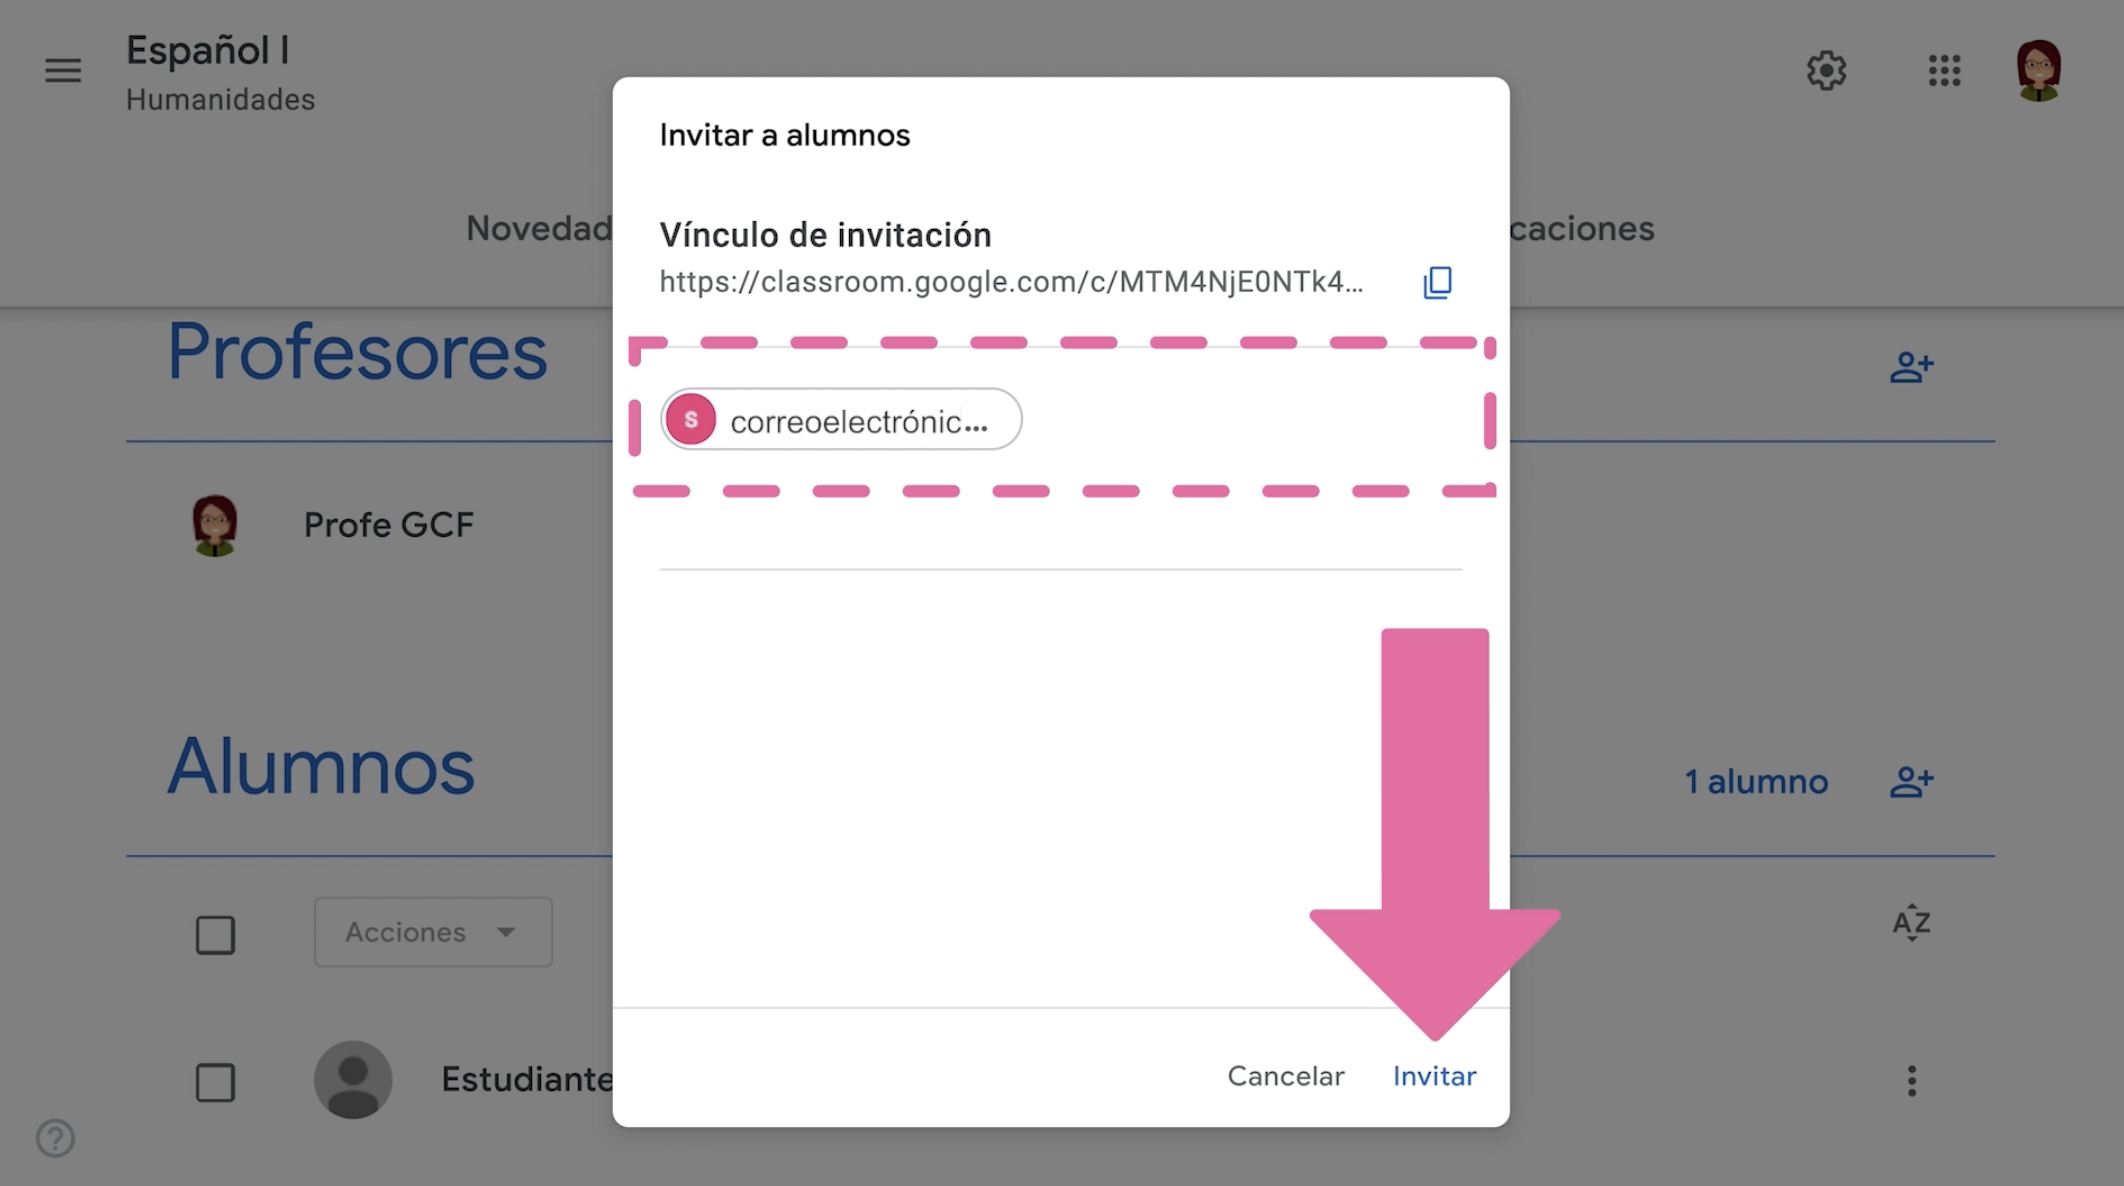Click the invite teacher icon in Profesores
The height and width of the screenshot is (1186, 2124).
pos(1911,367)
